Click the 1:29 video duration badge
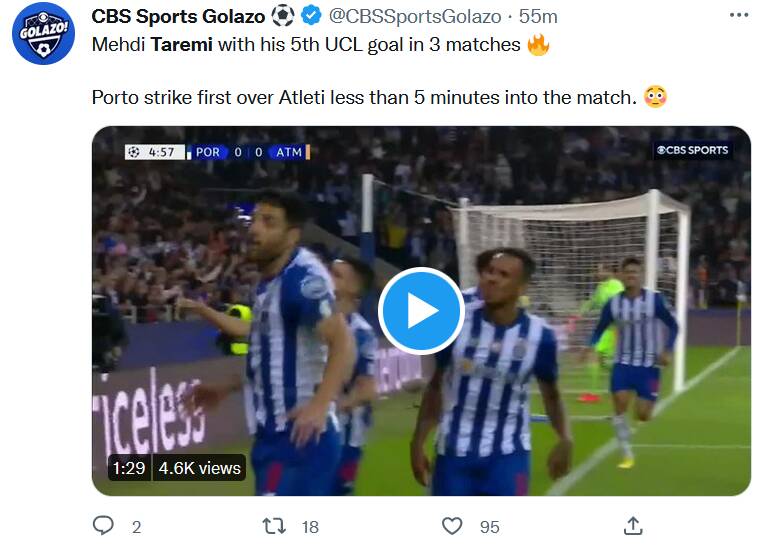The width and height of the screenshot is (772, 550). 128,467
